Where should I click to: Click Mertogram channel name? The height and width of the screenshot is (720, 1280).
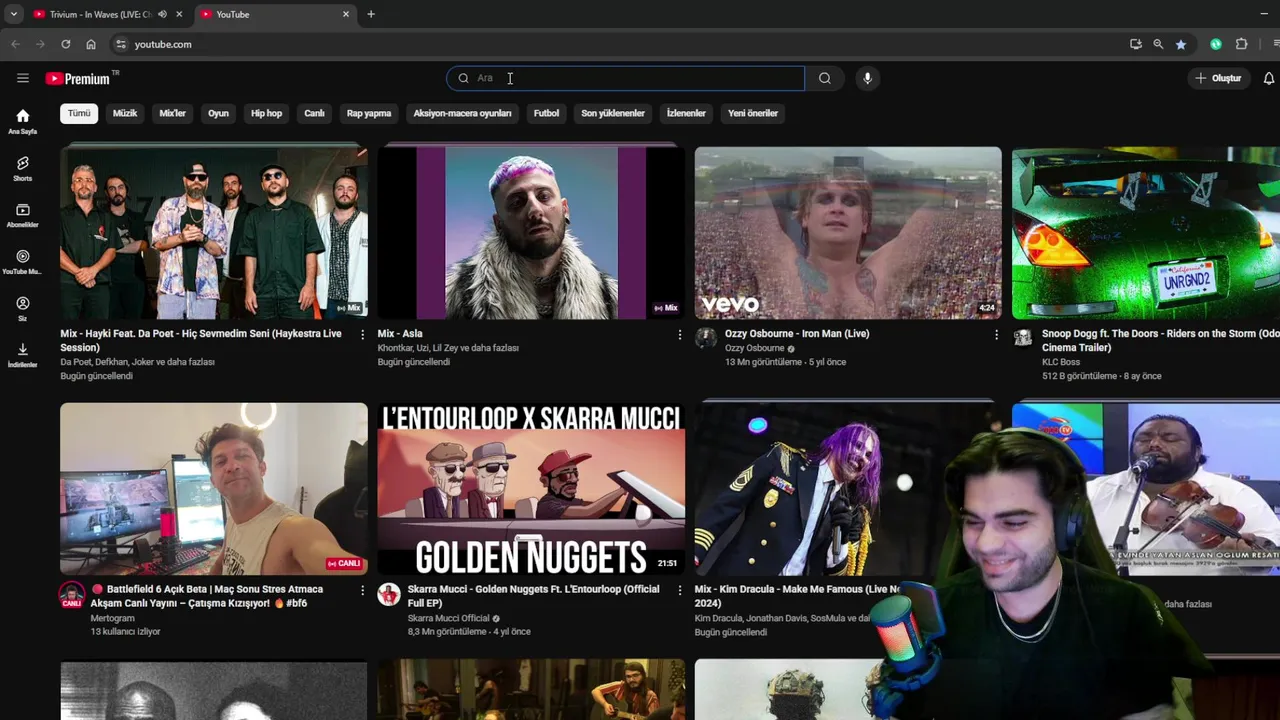coord(112,618)
